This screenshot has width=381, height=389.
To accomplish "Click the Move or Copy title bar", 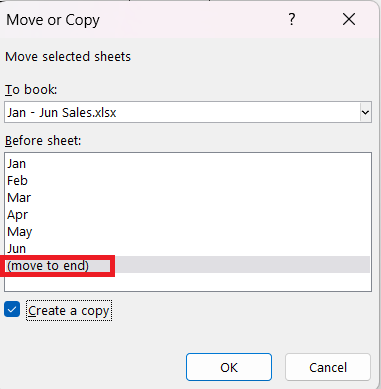I will pyautogui.click(x=143, y=20).
